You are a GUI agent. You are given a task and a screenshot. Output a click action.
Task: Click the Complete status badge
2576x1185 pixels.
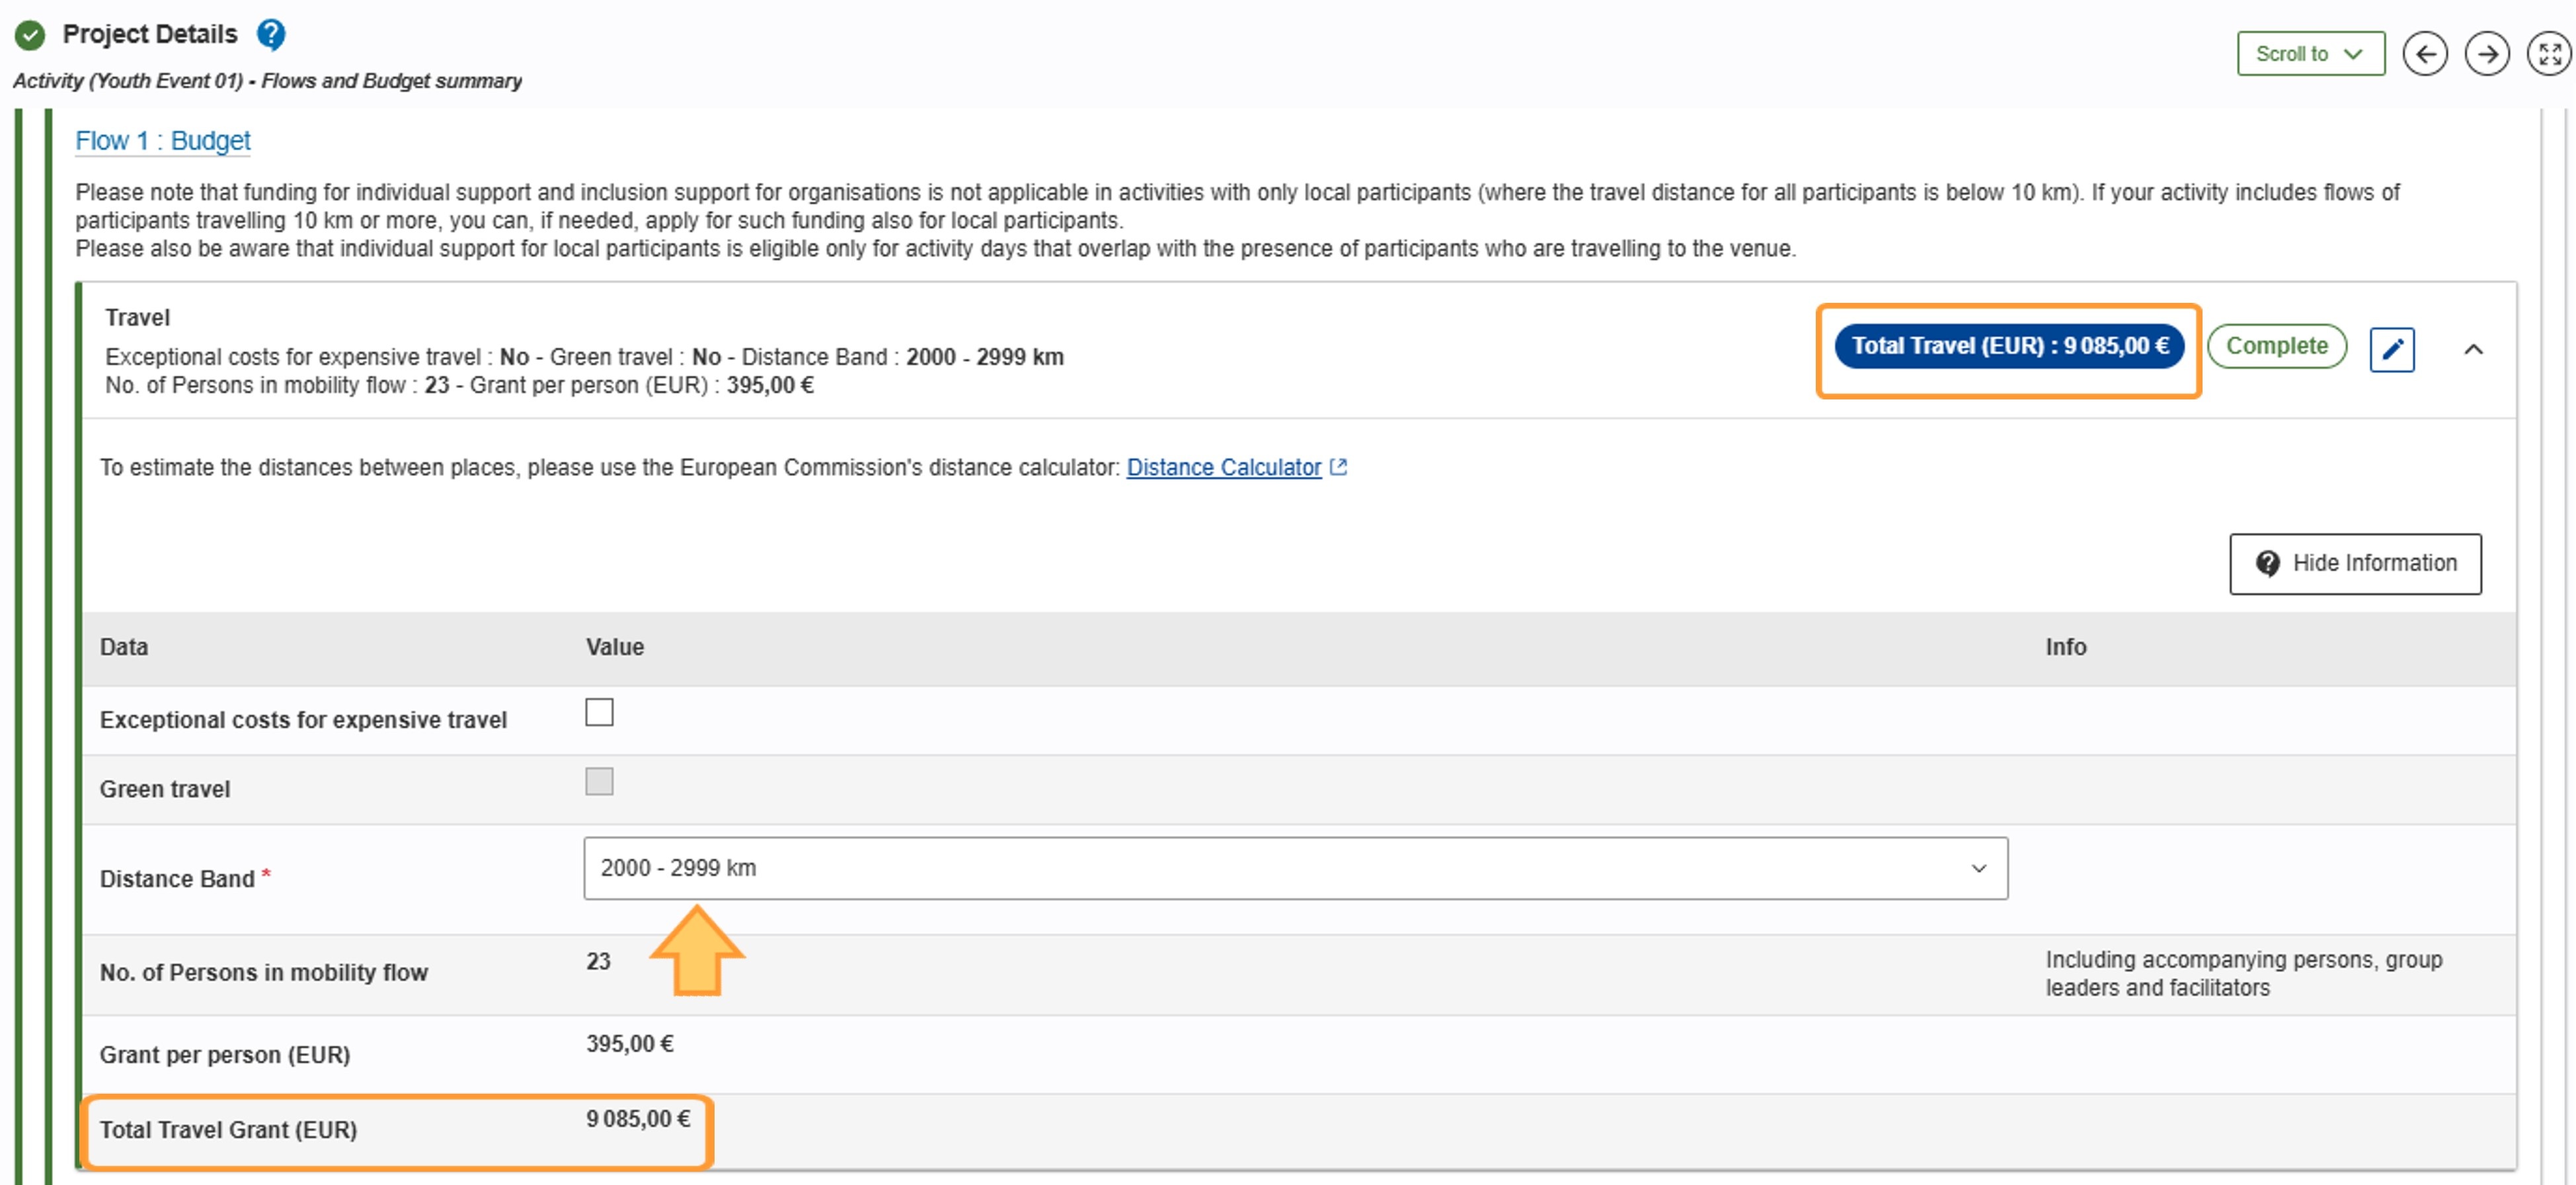click(2276, 346)
